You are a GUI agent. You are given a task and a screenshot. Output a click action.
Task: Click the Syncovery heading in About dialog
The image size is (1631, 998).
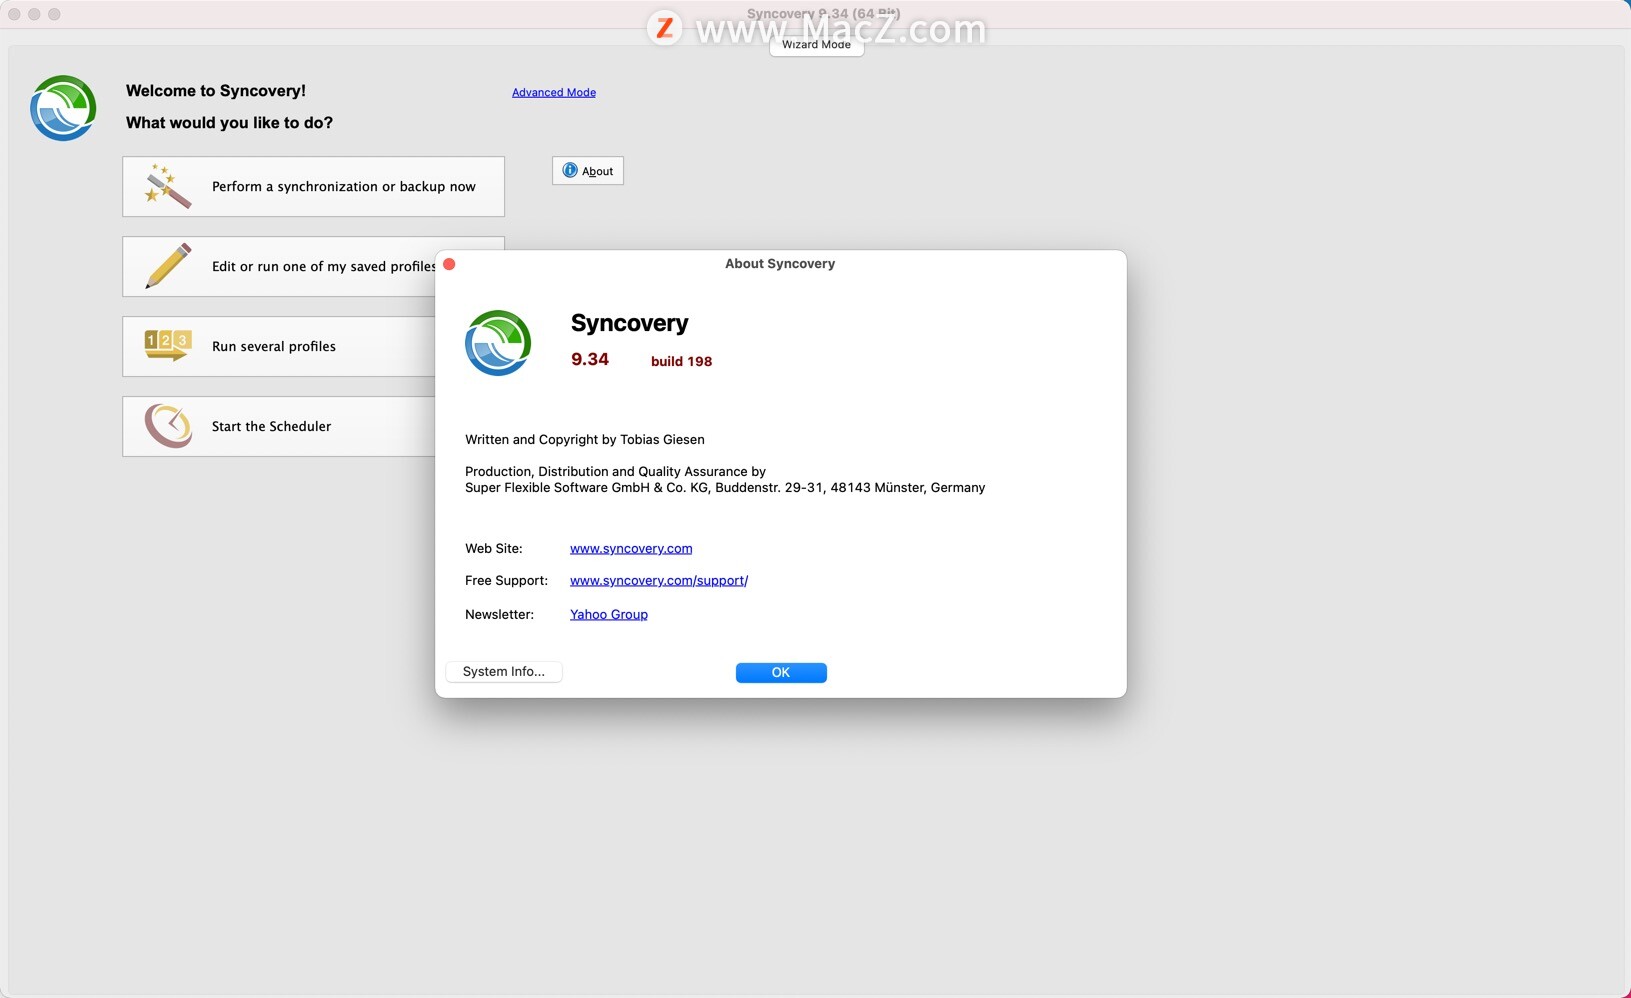tap(630, 323)
